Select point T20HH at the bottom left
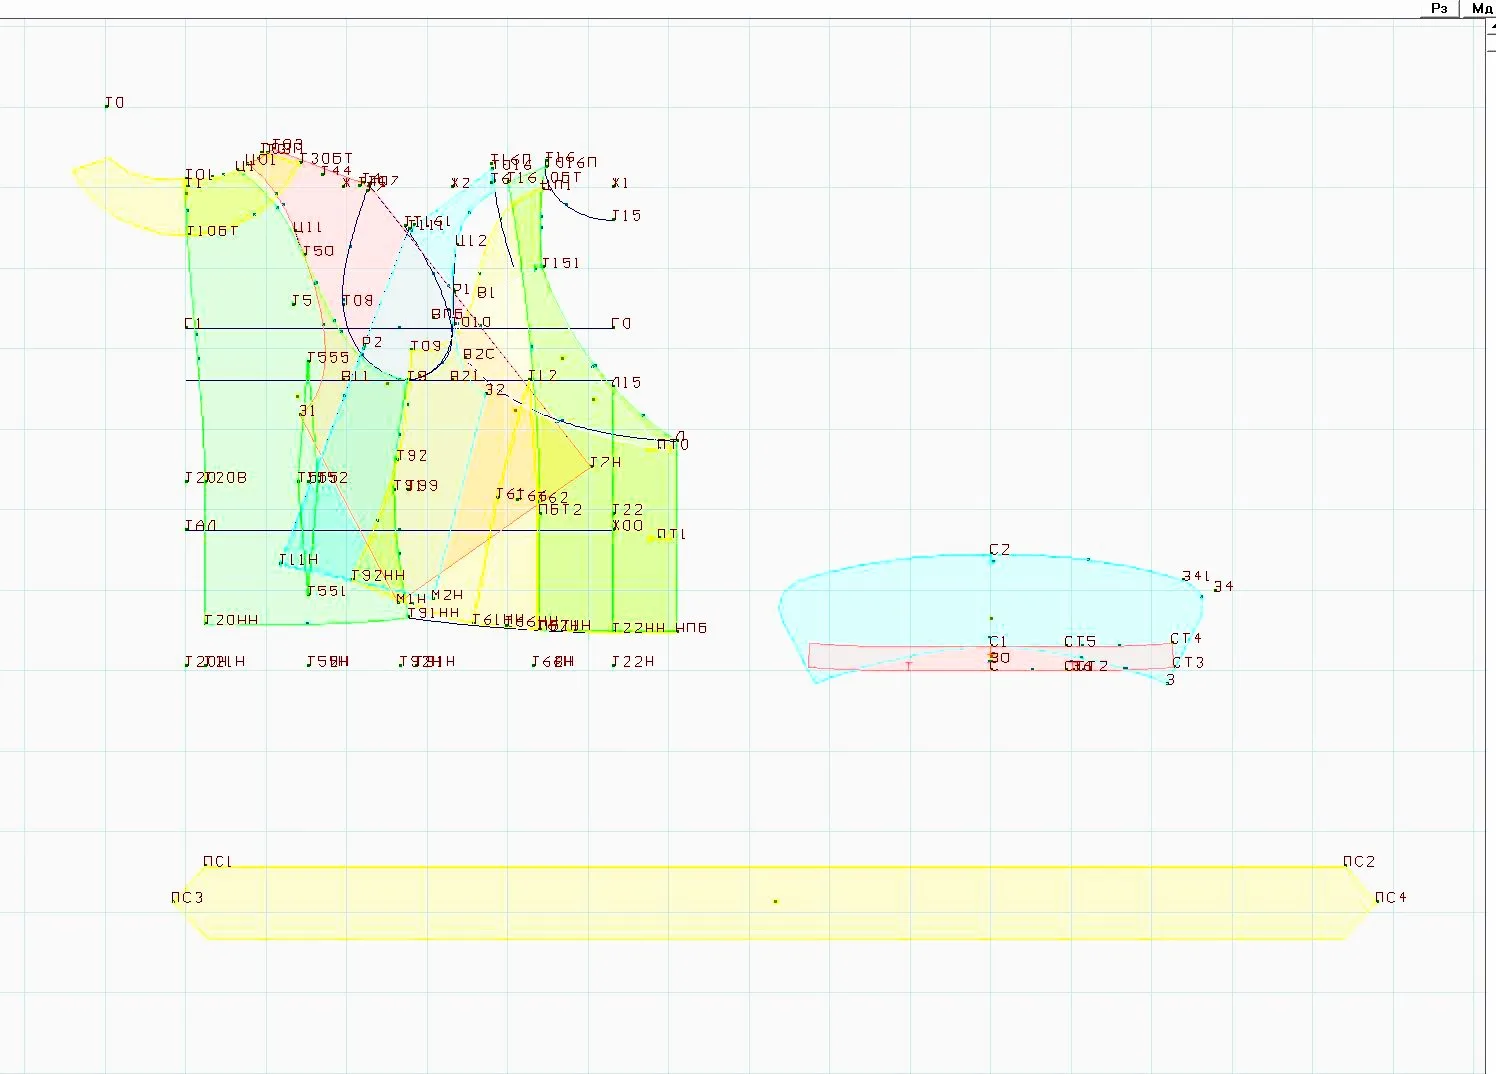1496x1074 pixels. pos(231,620)
